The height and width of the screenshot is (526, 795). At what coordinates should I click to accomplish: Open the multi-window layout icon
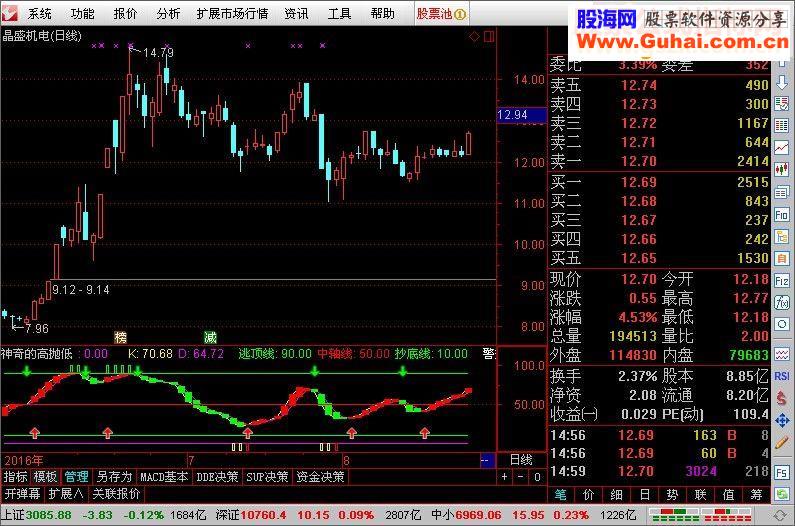click(782, 192)
